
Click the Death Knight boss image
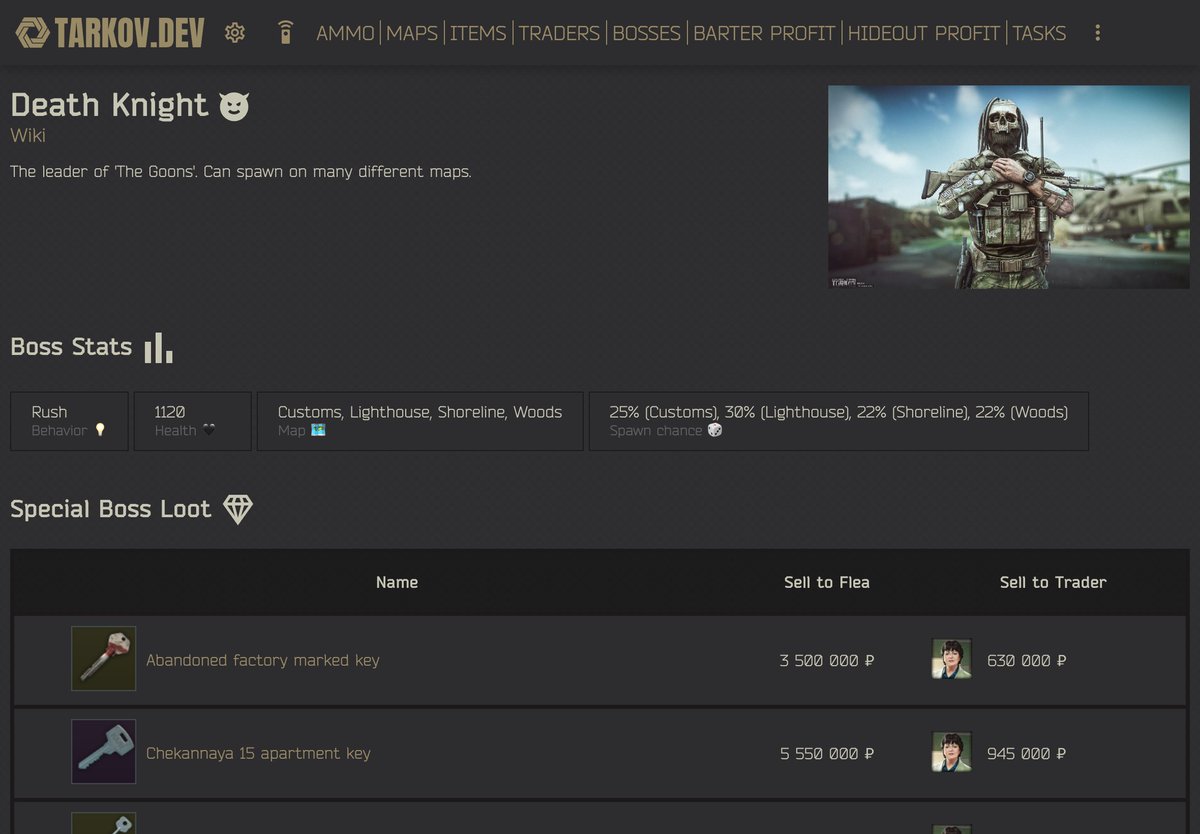pyautogui.click(x=1008, y=187)
